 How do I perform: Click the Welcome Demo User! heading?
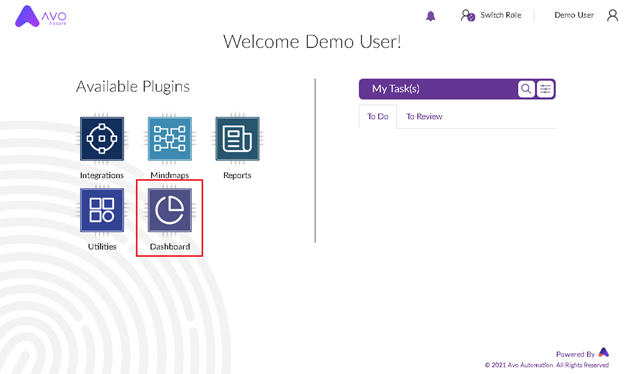point(312,42)
